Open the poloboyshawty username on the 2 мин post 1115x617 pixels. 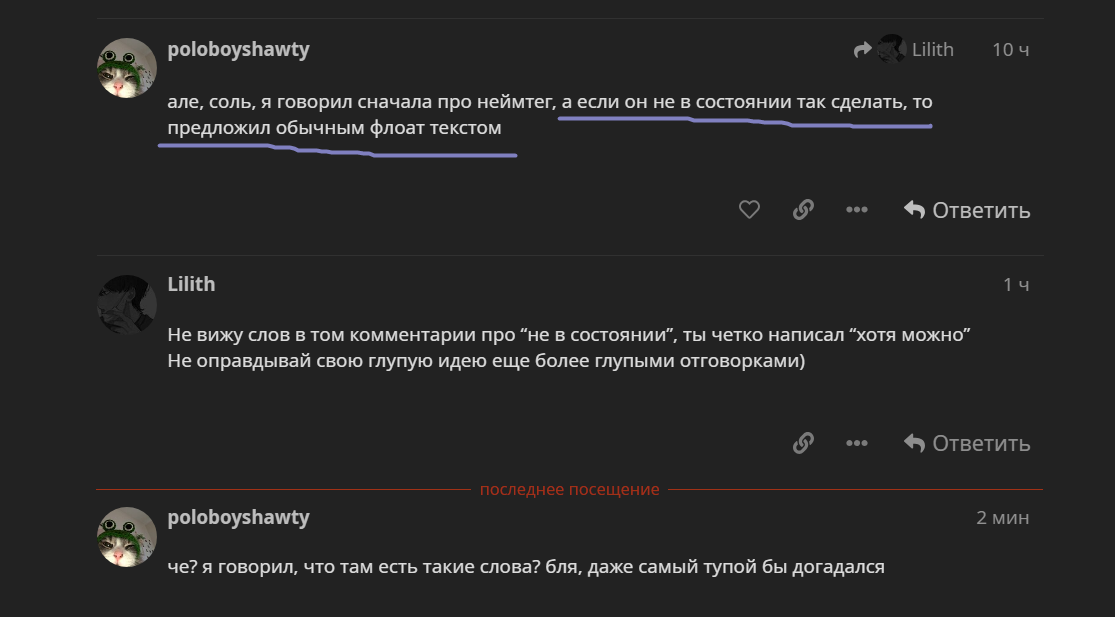[238, 517]
